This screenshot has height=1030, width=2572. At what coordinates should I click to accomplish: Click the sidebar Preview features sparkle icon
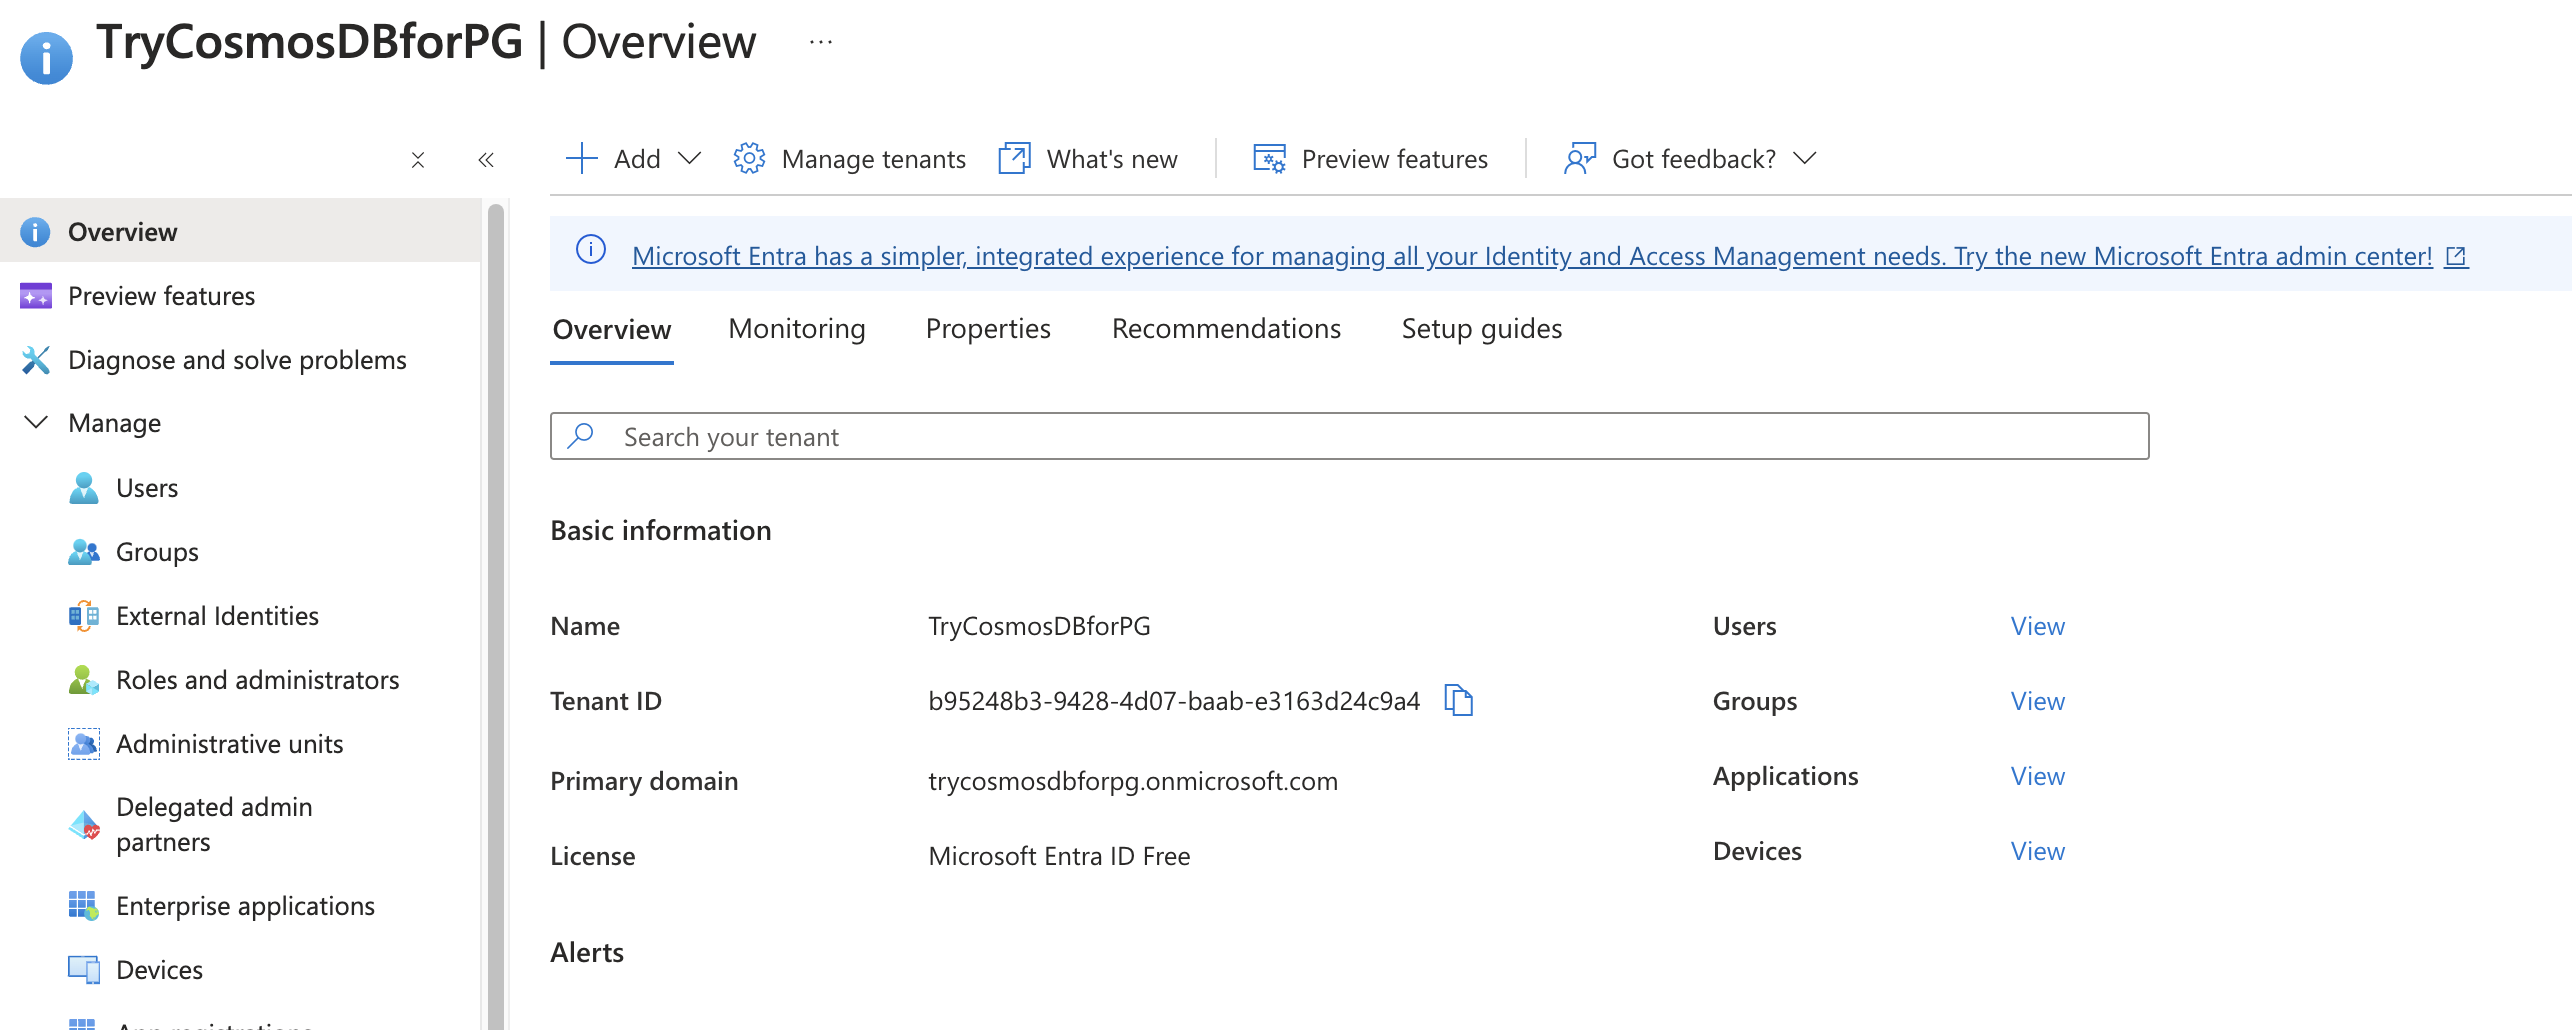(x=36, y=296)
